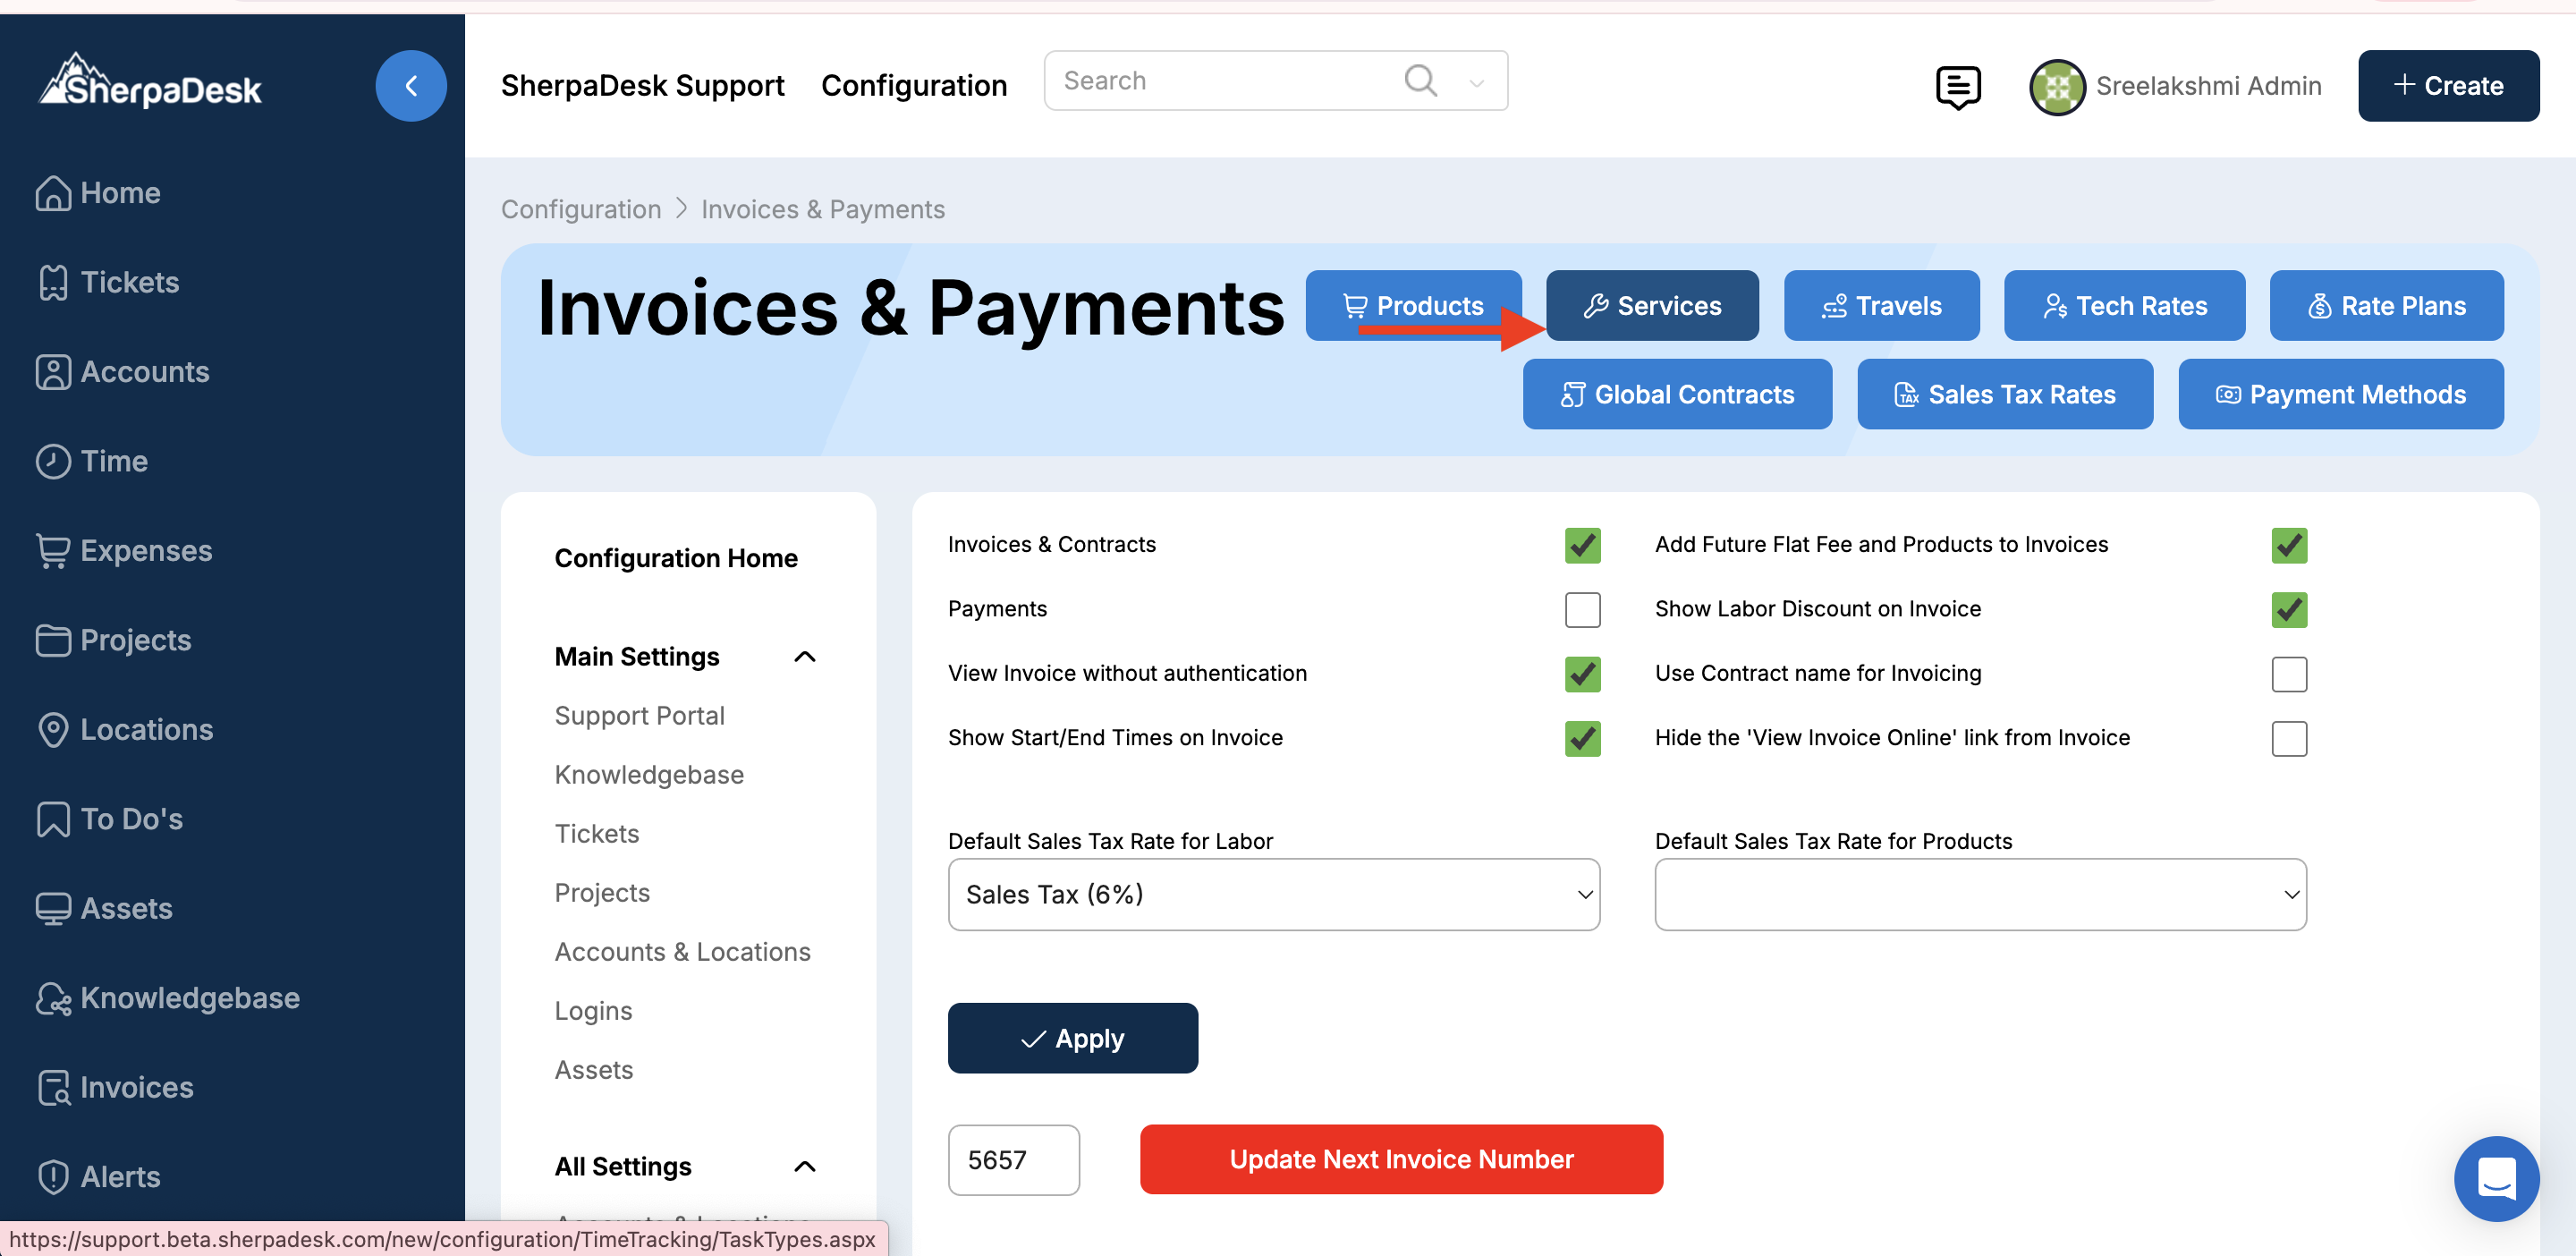Open Tickets from the left sidebar
The image size is (2576, 1256).
(x=129, y=282)
